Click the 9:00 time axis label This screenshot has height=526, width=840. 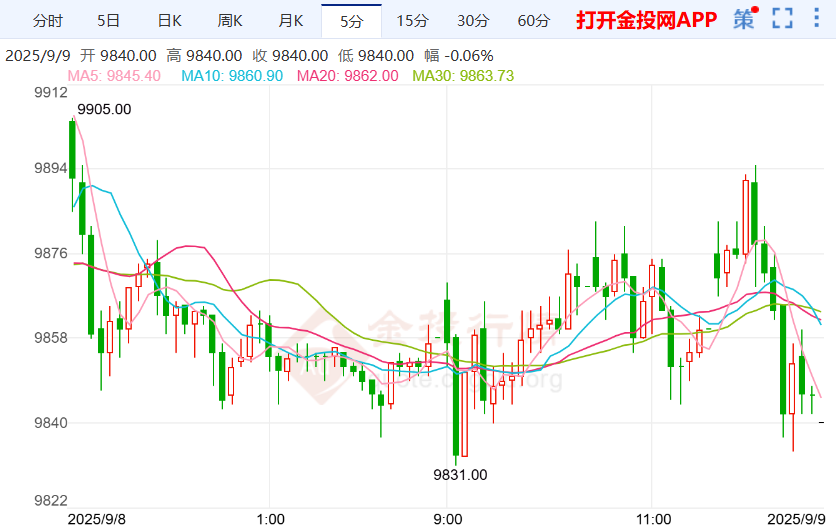point(448,519)
